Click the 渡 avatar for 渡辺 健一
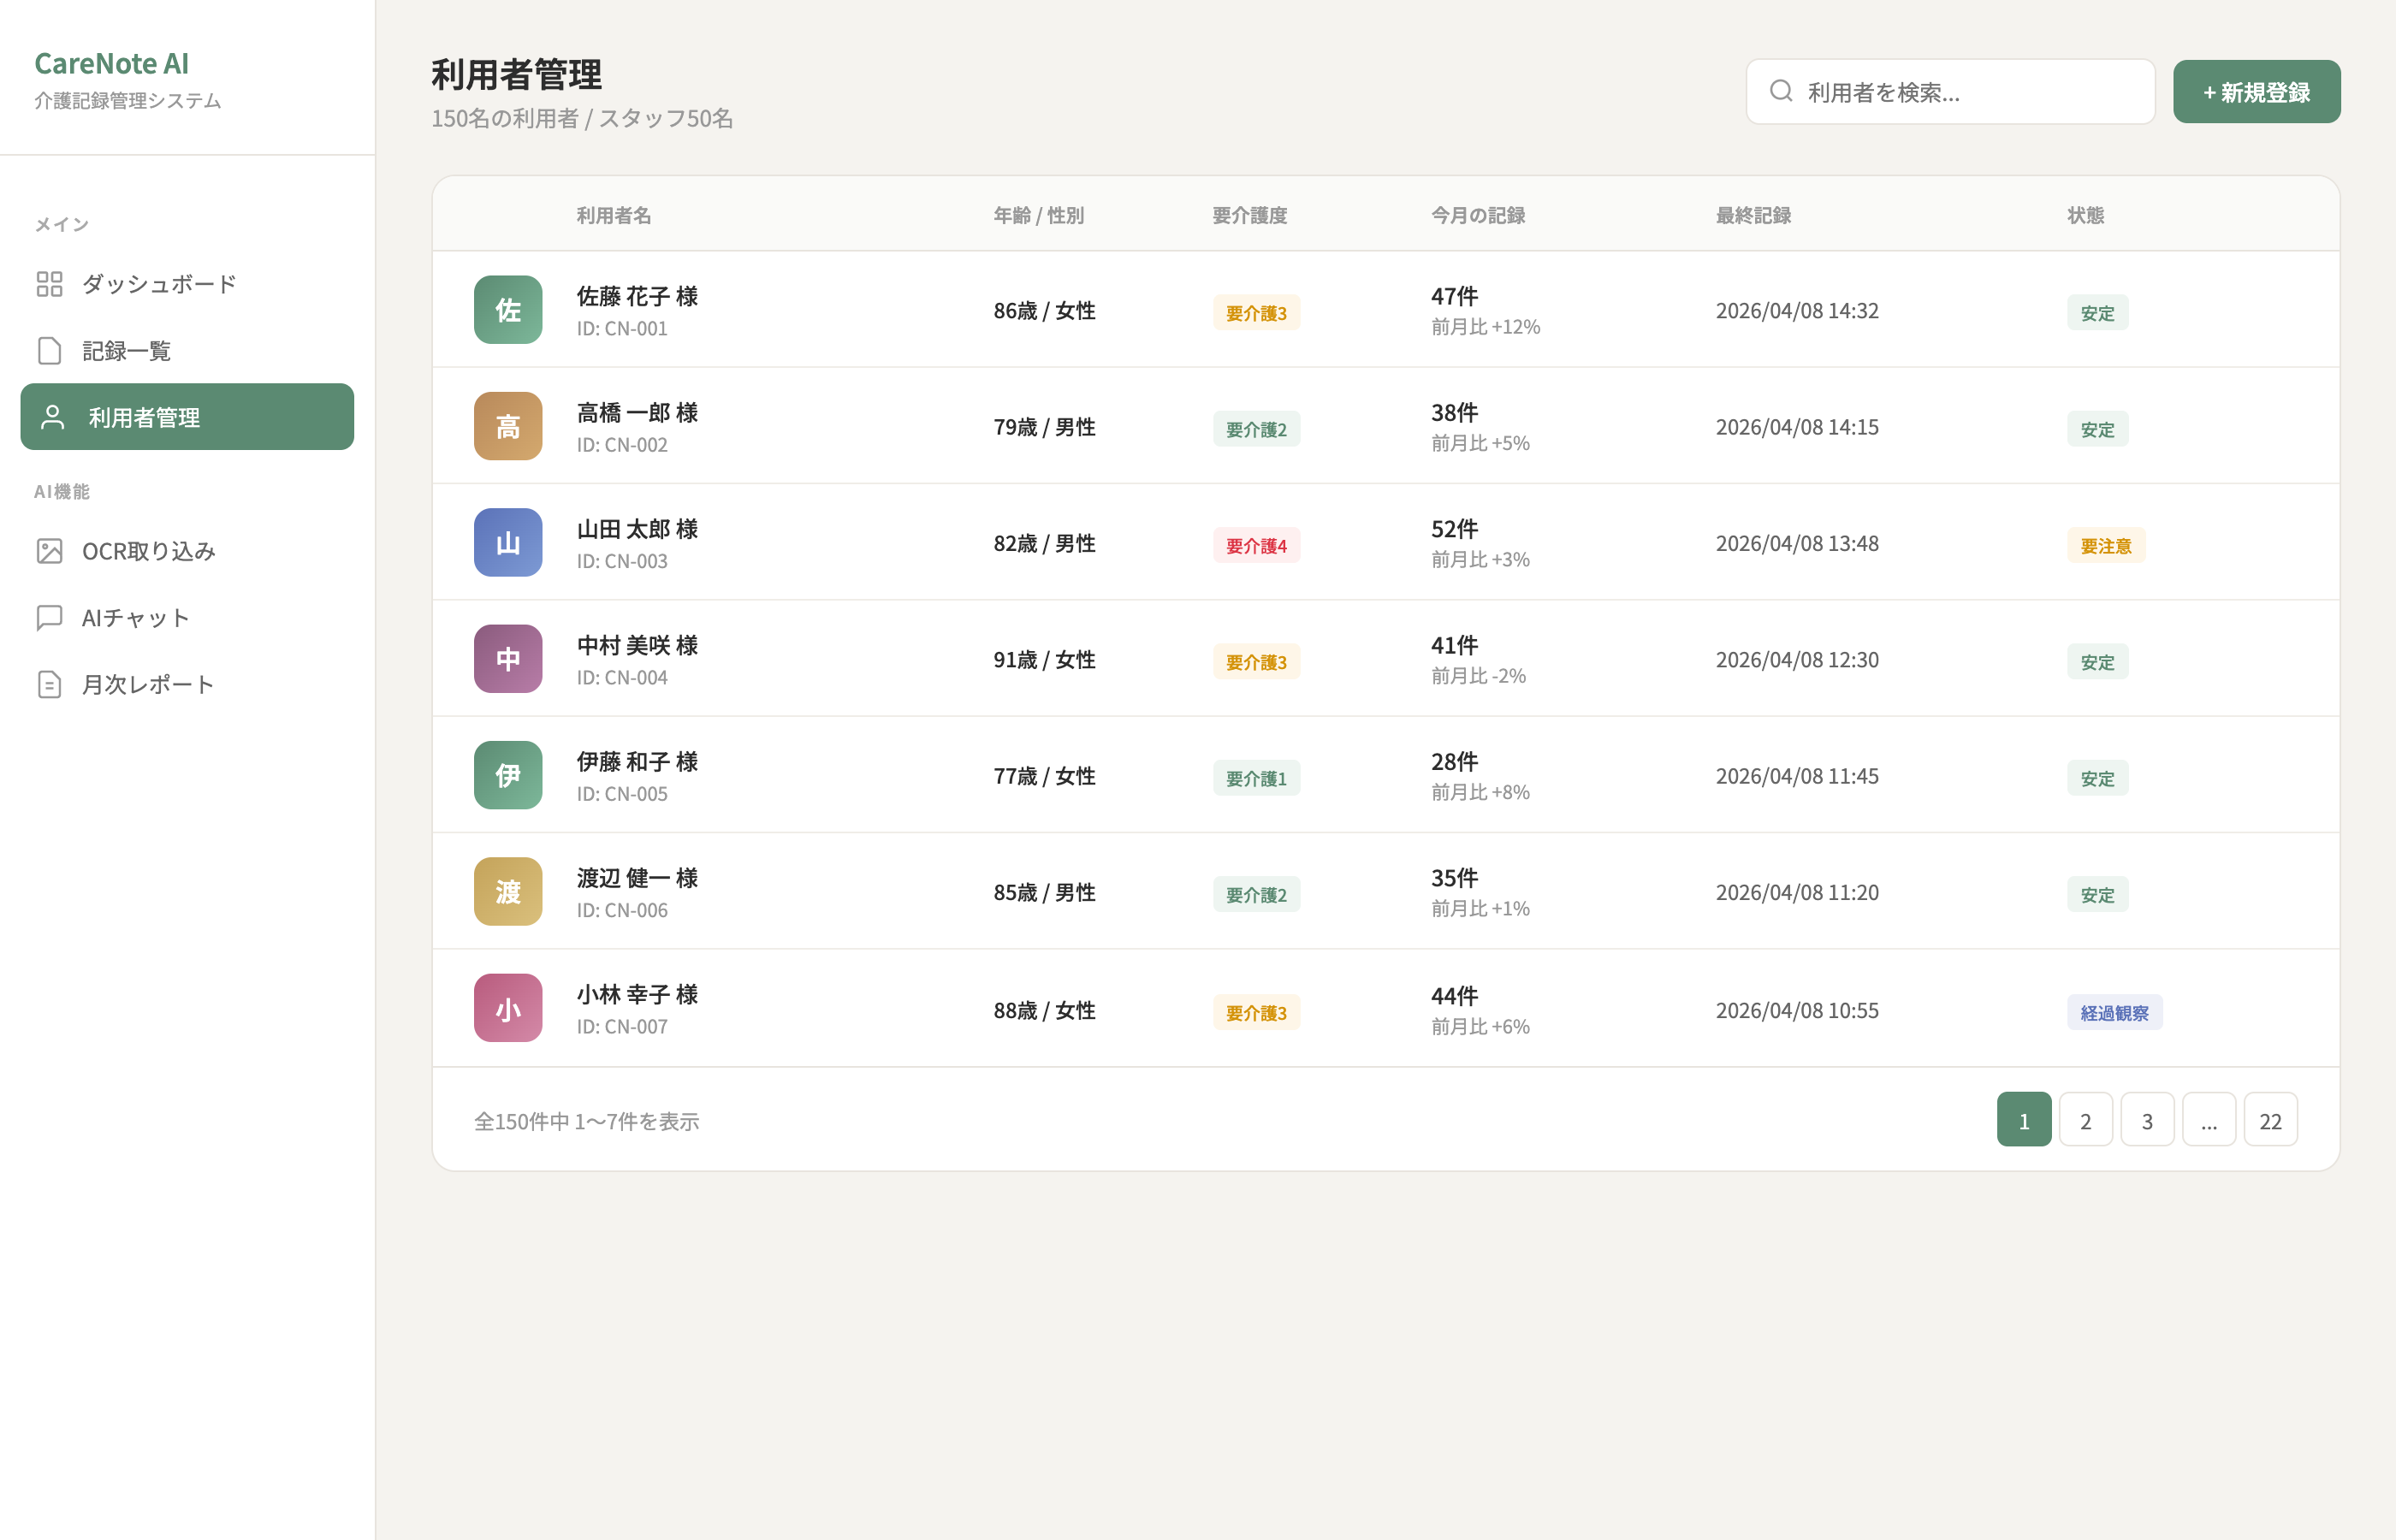This screenshot has width=2396, height=1540. pyautogui.click(x=508, y=892)
